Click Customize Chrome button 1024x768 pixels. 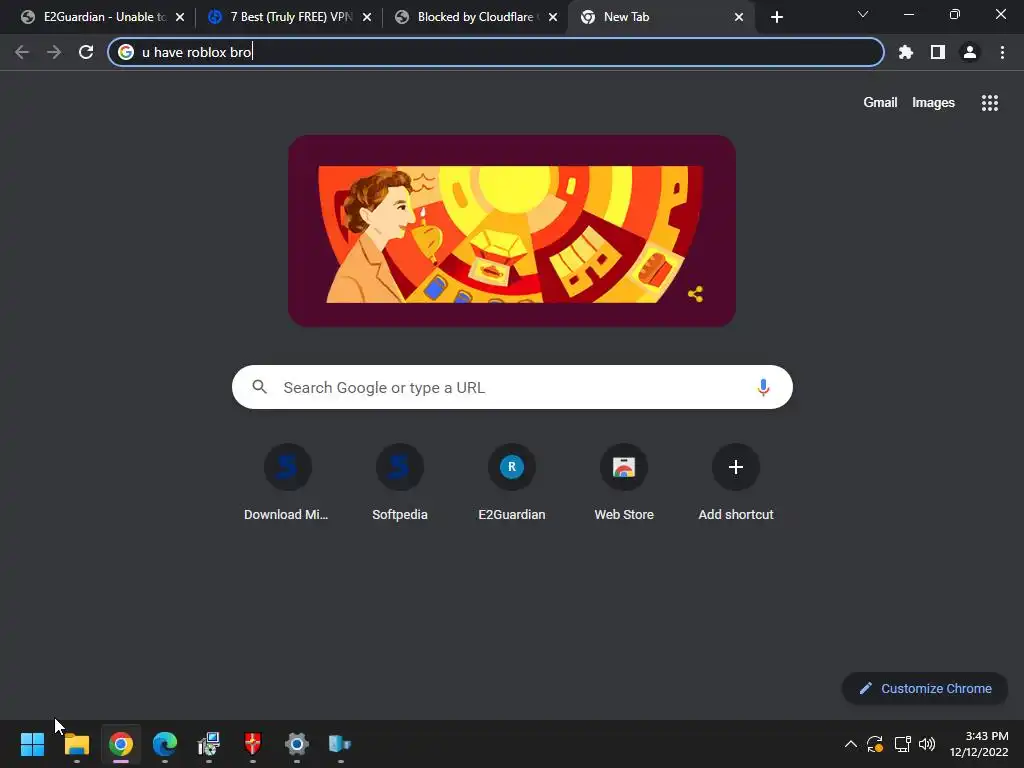click(x=925, y=688)
